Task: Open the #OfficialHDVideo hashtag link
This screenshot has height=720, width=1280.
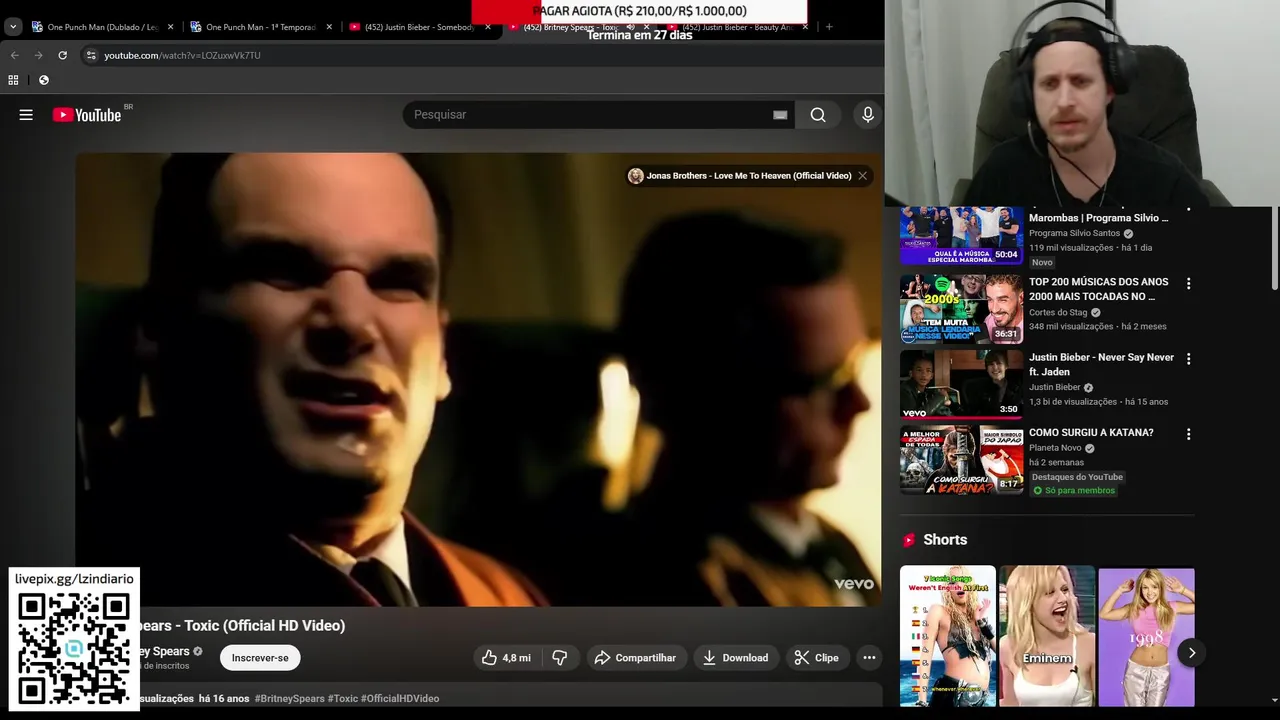Action: click(400, 699)
